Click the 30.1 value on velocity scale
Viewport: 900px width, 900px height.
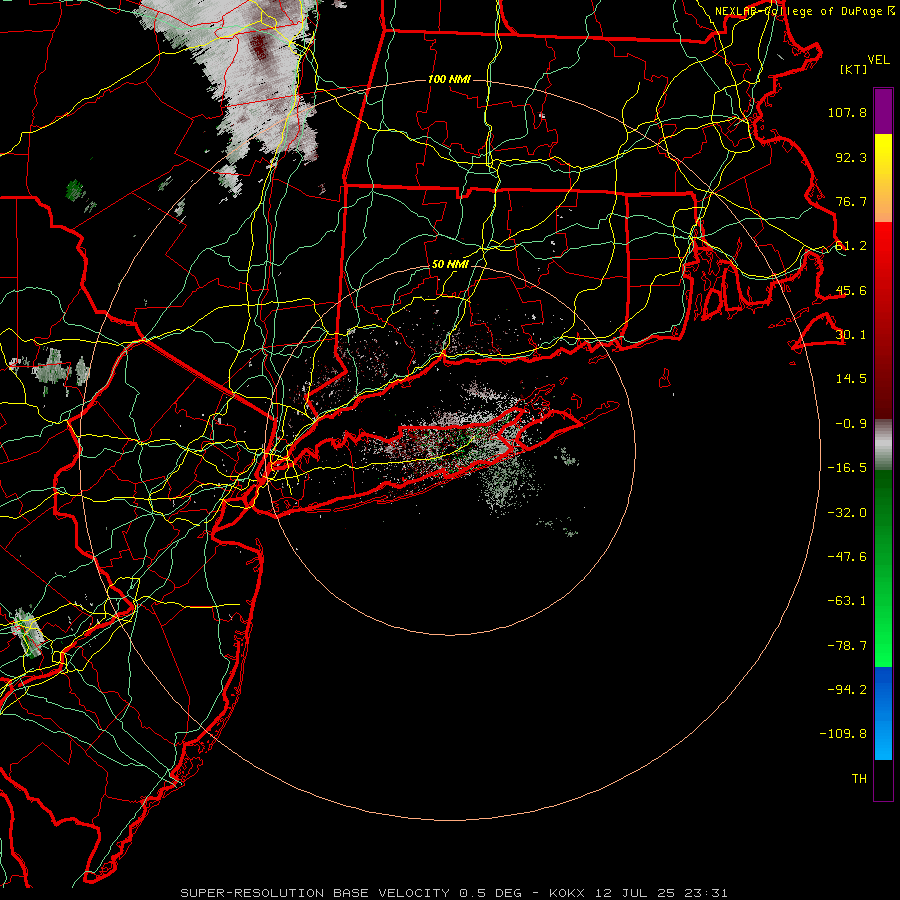click(x=851, y=335)
